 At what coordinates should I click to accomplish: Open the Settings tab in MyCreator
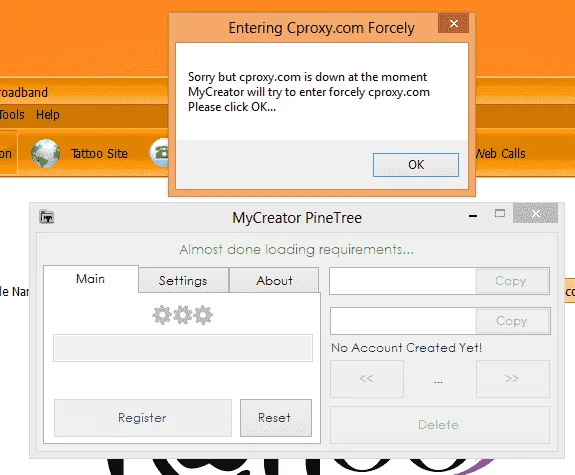183,281
